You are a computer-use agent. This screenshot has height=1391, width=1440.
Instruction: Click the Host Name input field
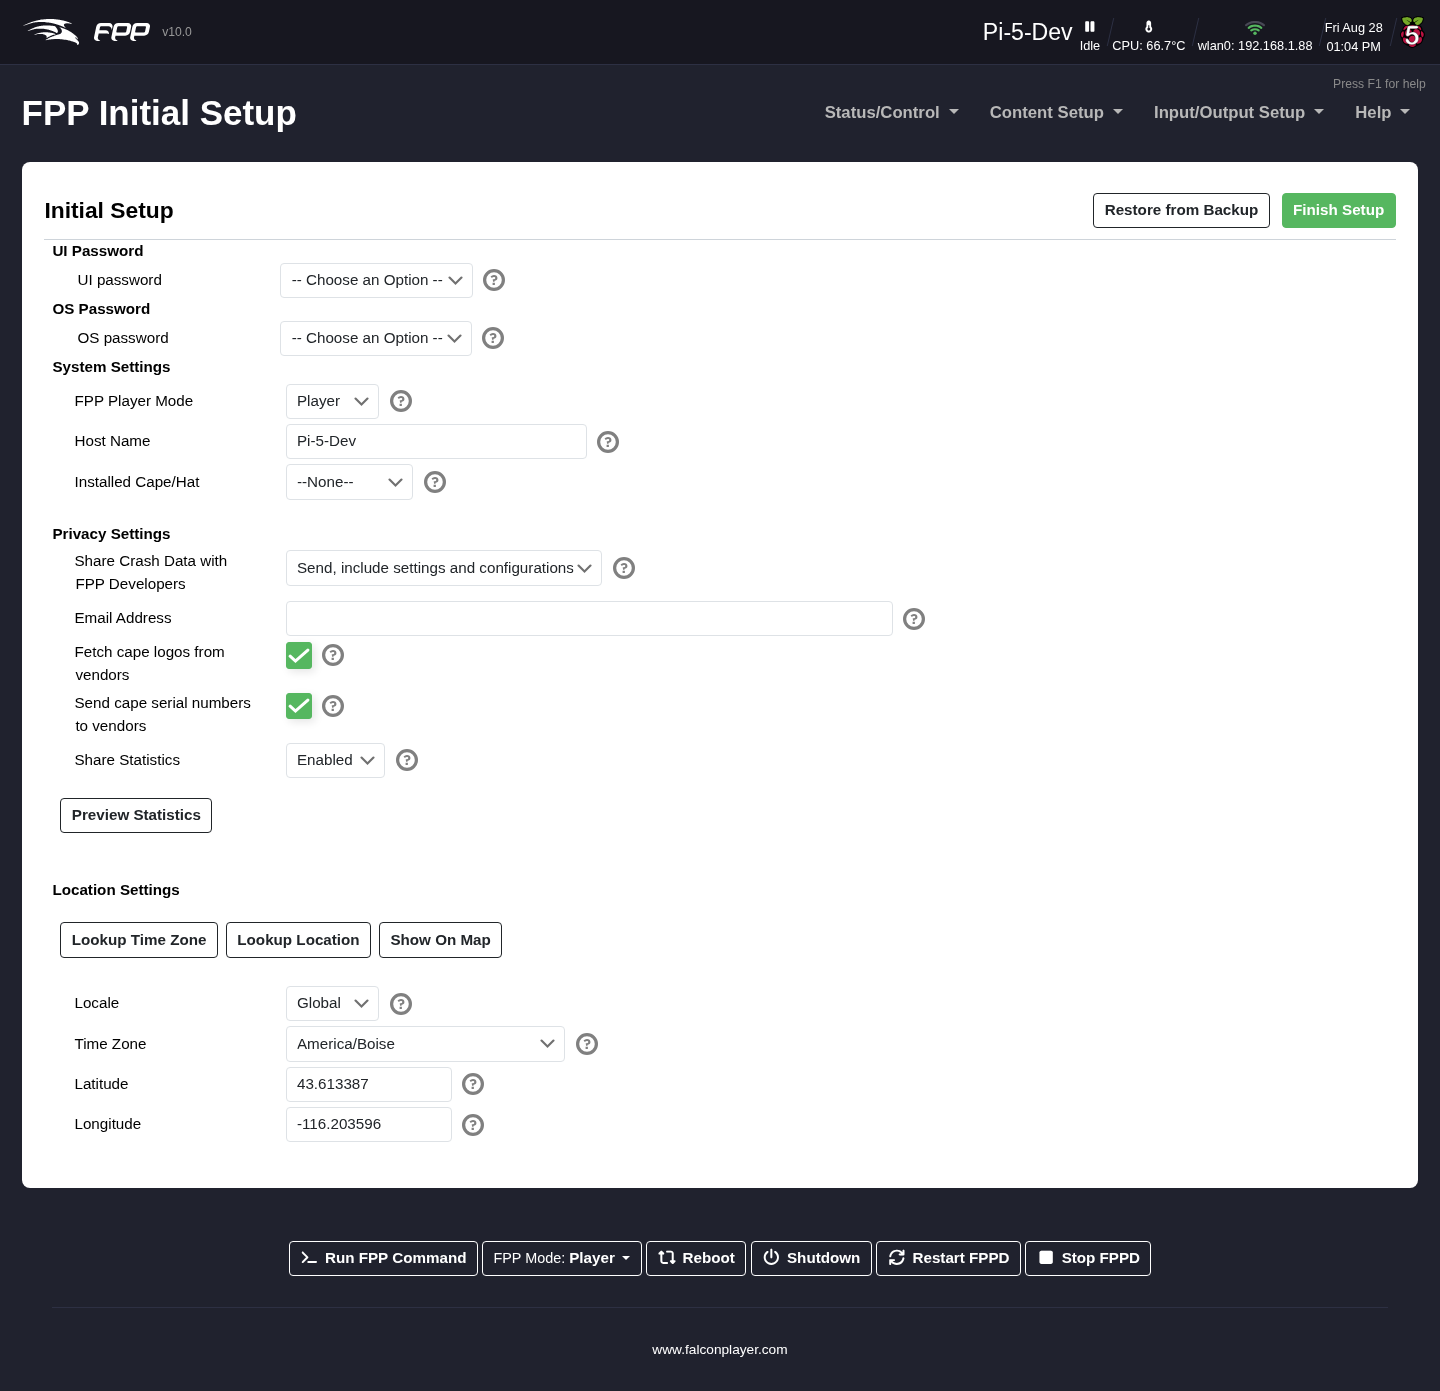pos(436,441)
